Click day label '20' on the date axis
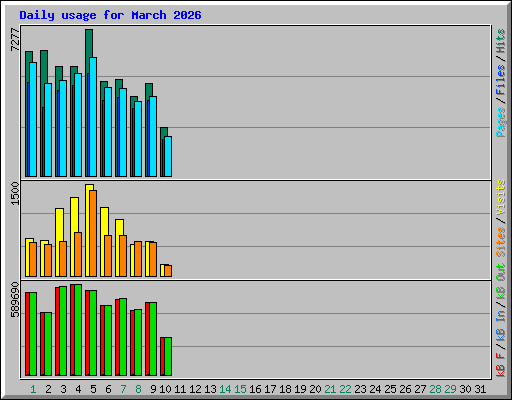The width and height of the screenshot is (512, 400). (315, 389)
